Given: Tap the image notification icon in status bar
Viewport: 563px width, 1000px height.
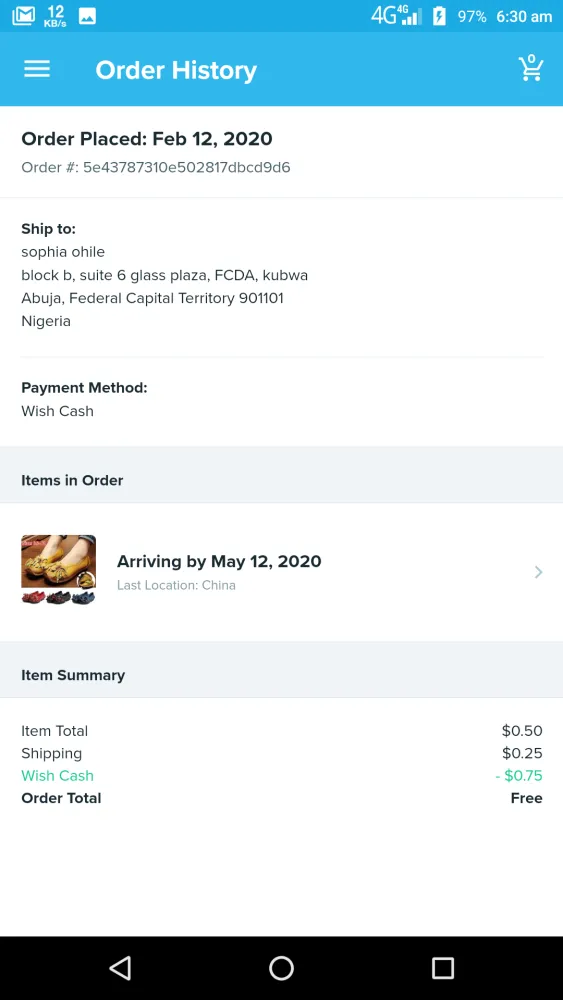Looking at the screenshot, I should pos(87,16).
